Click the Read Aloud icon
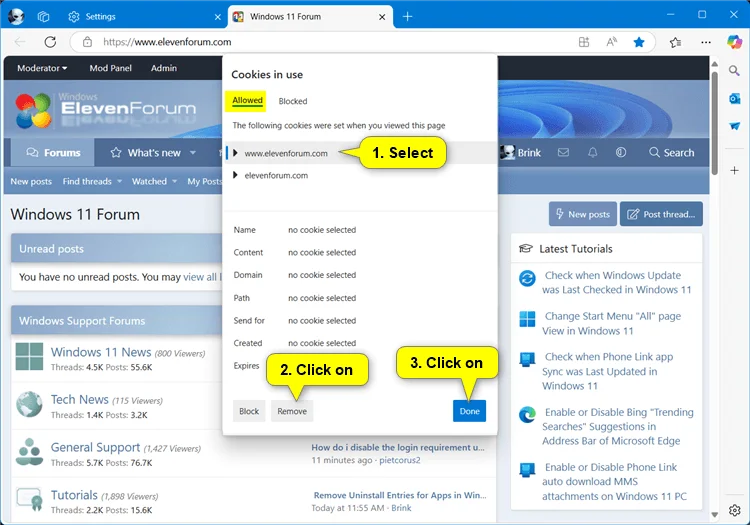Screen dimensions: 750x525 (x=611, y=42)
